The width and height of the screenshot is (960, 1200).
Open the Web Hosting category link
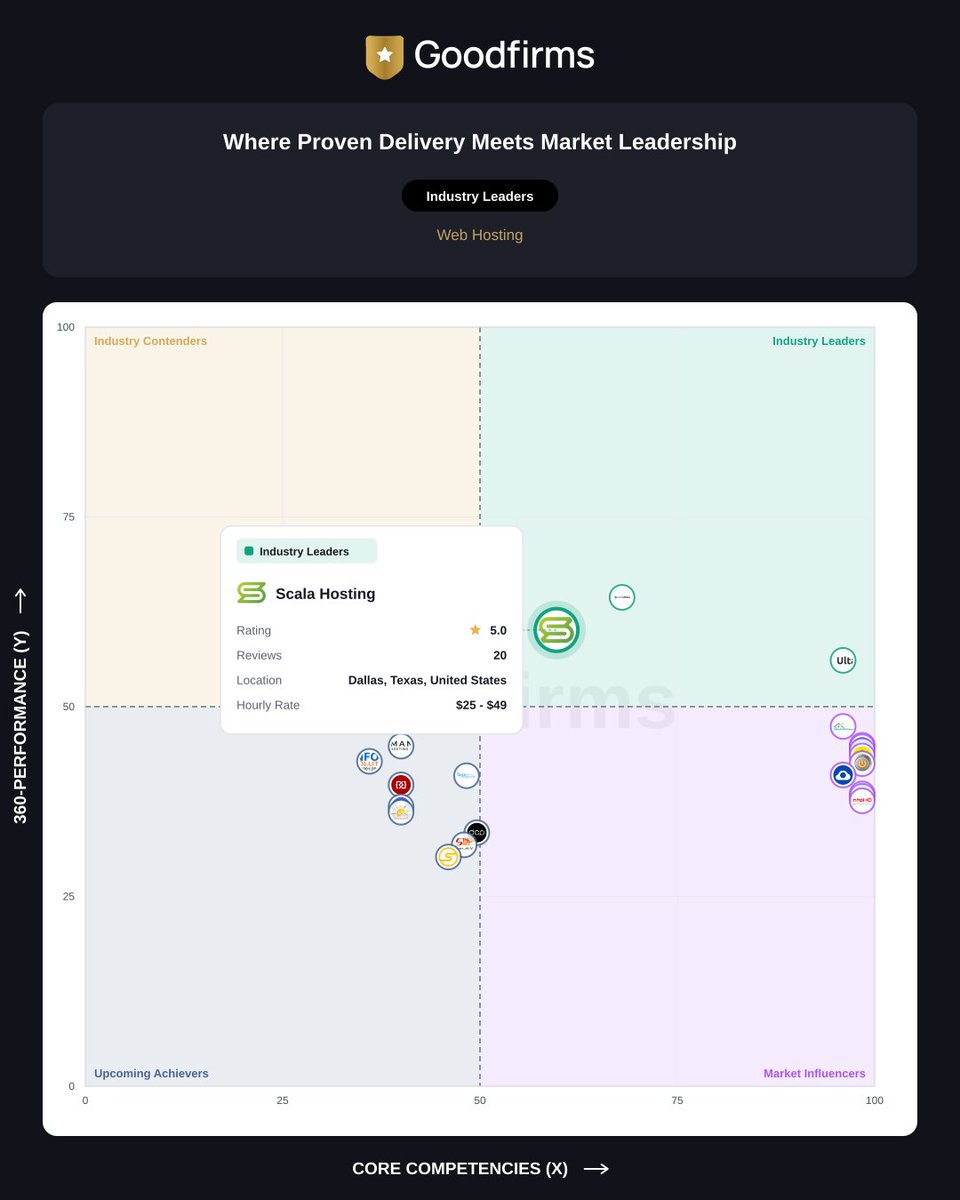(x=480, y=235)
